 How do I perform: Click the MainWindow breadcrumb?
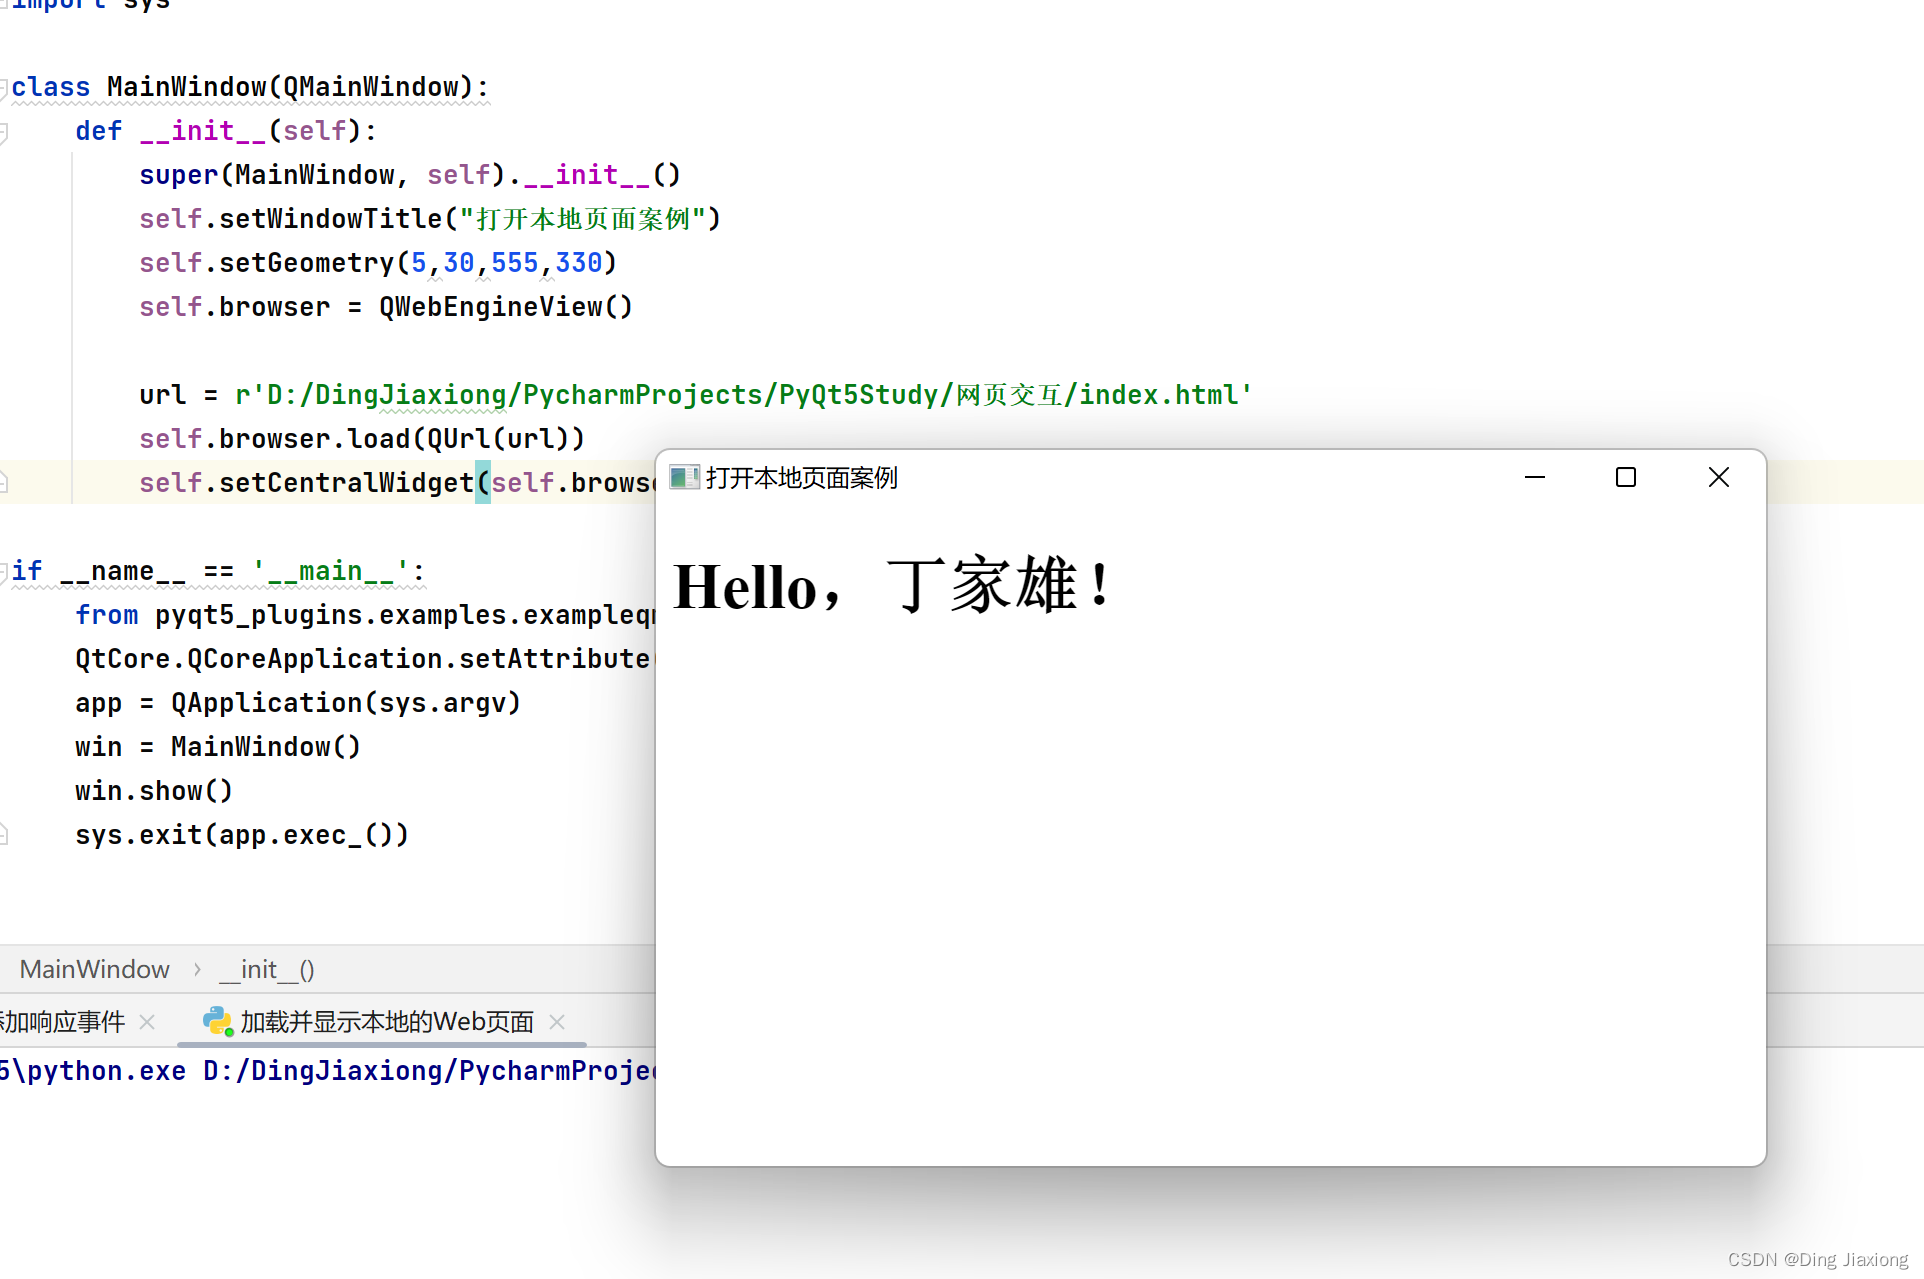pyautogui.click(x=94, y=969)
